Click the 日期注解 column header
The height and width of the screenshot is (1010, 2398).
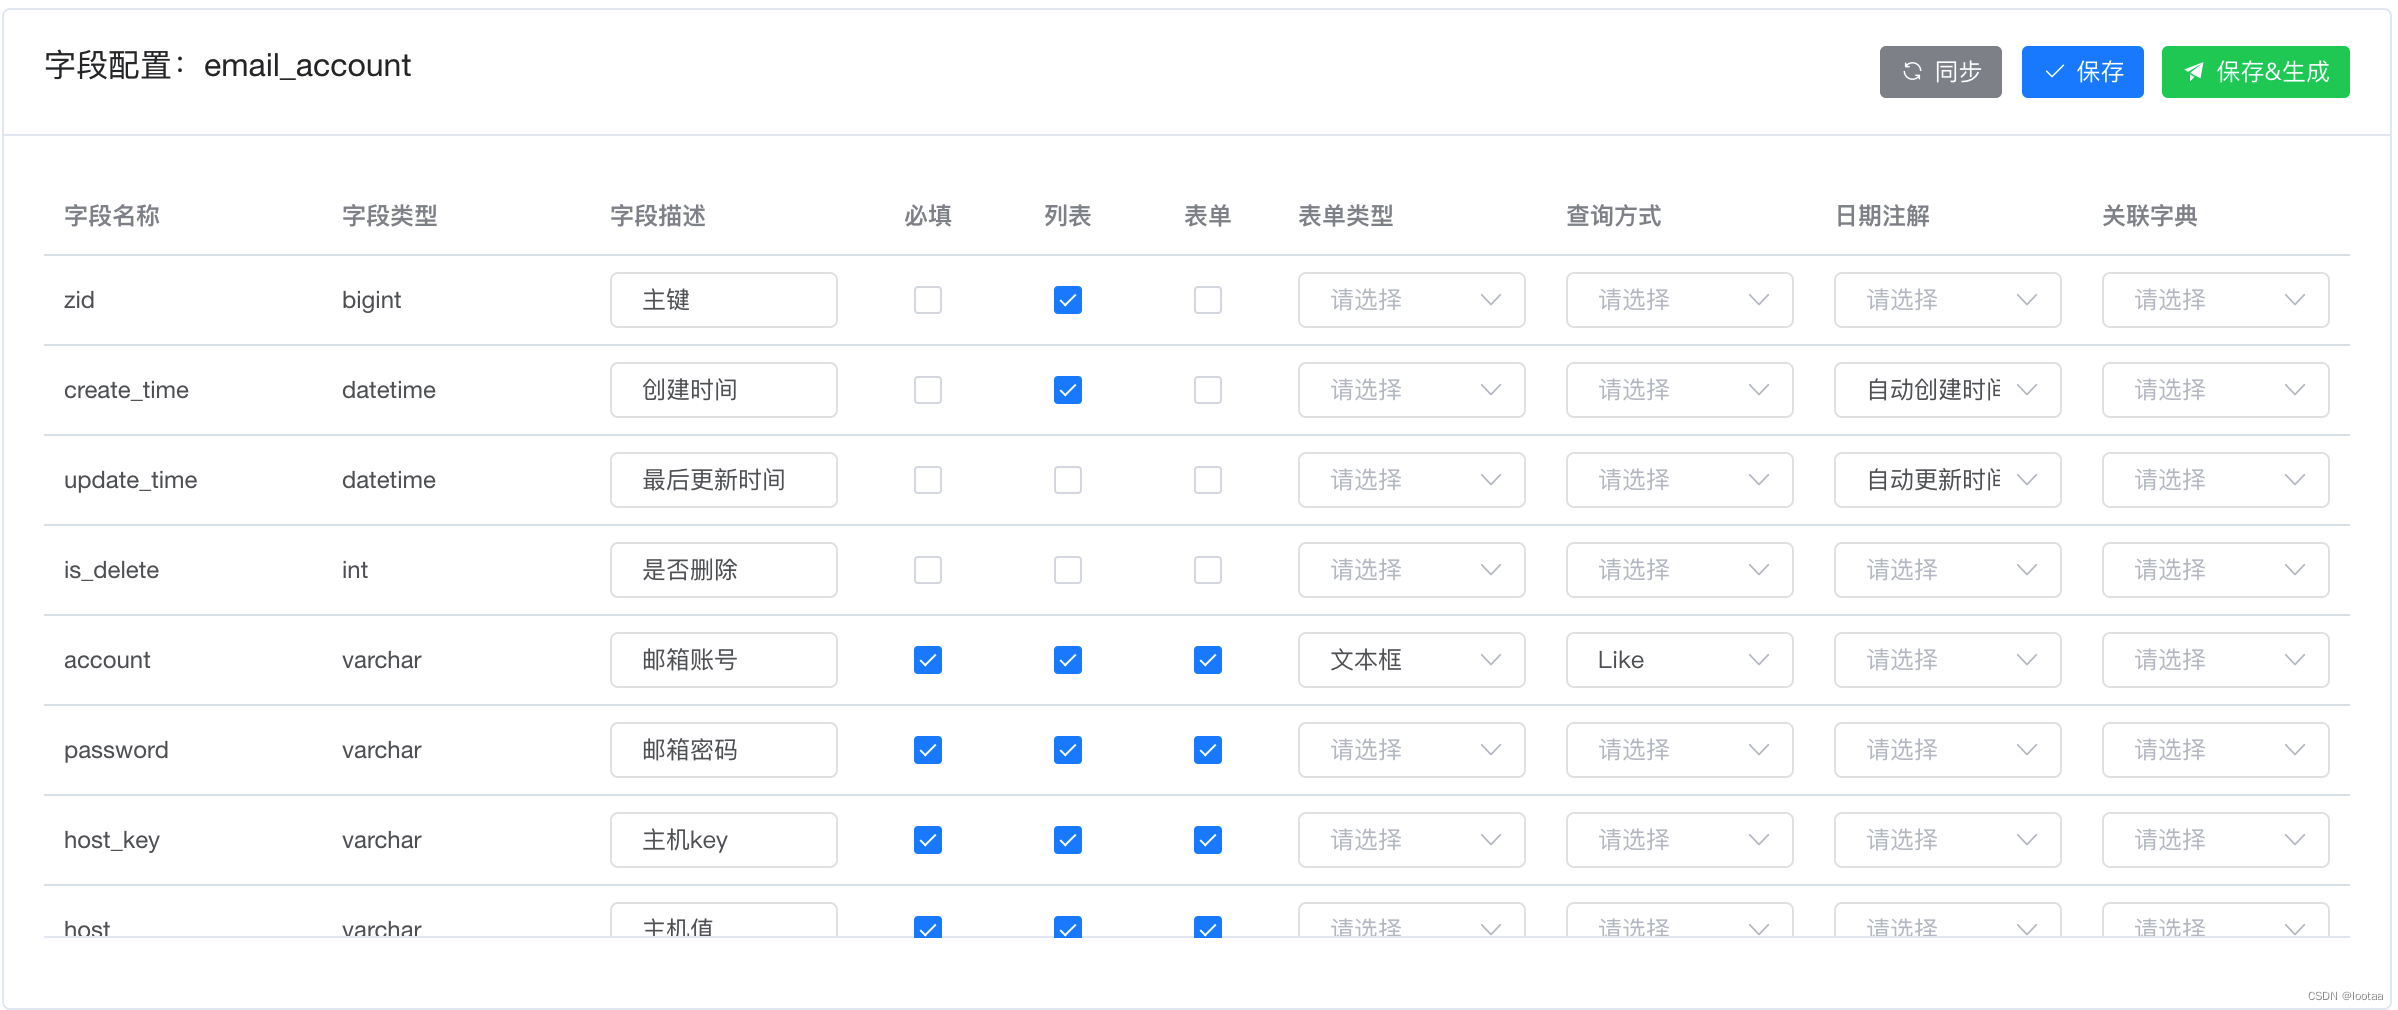coord(1882,216)
